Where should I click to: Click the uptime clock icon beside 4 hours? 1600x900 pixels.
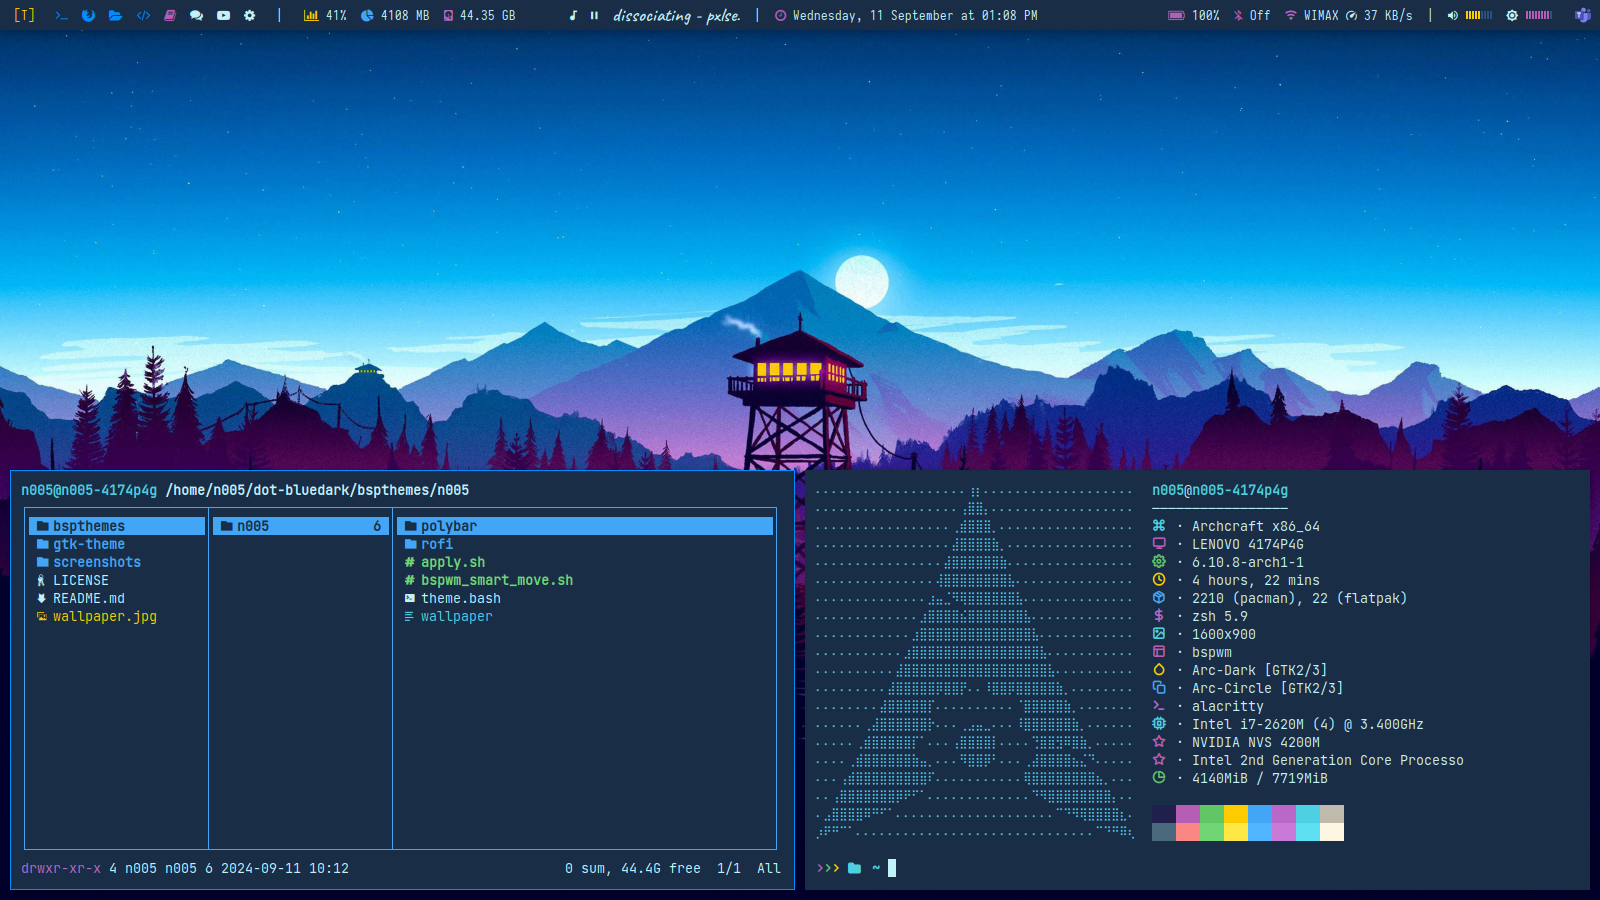pyautogui.click(x=1159, y=580)
